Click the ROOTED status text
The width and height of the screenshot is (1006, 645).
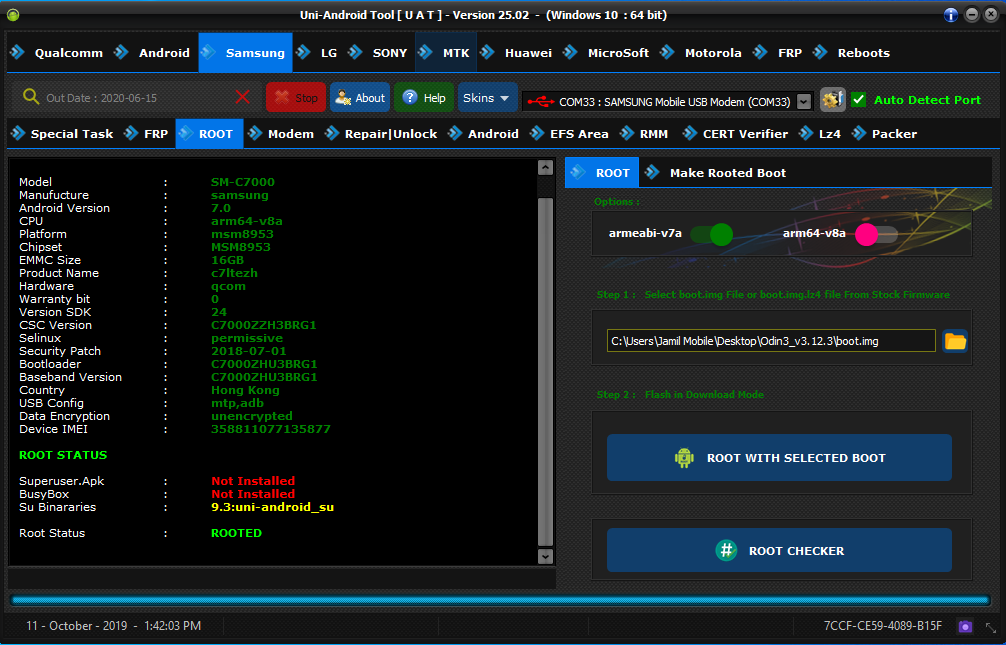(236, 533)
